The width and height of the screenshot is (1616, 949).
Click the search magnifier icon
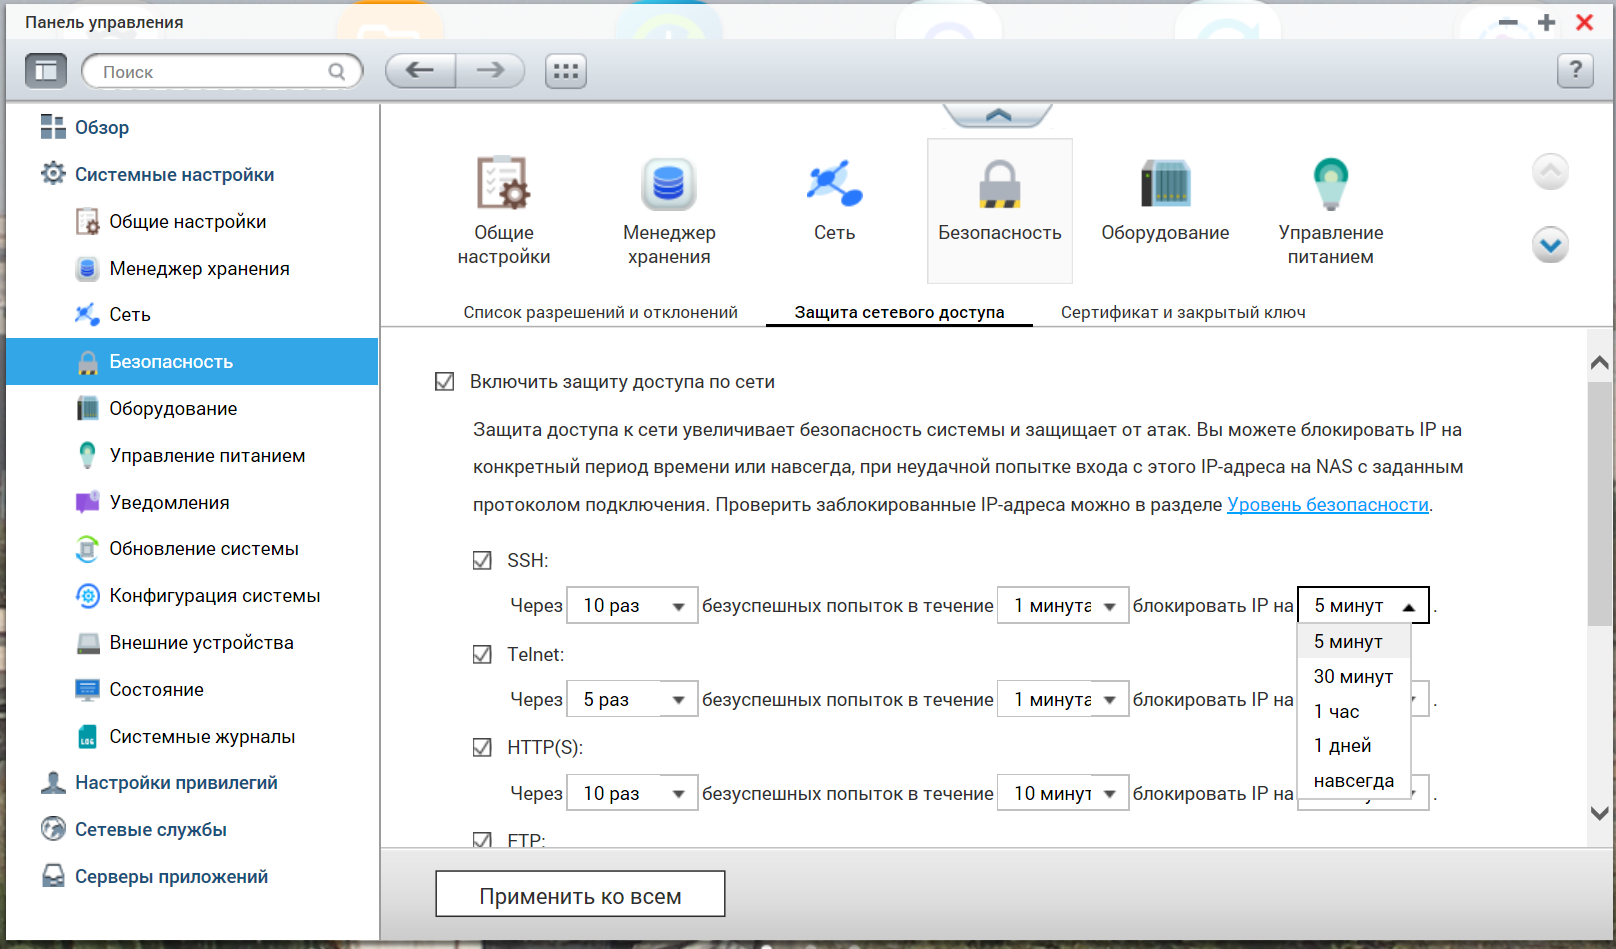coord(337,72)
